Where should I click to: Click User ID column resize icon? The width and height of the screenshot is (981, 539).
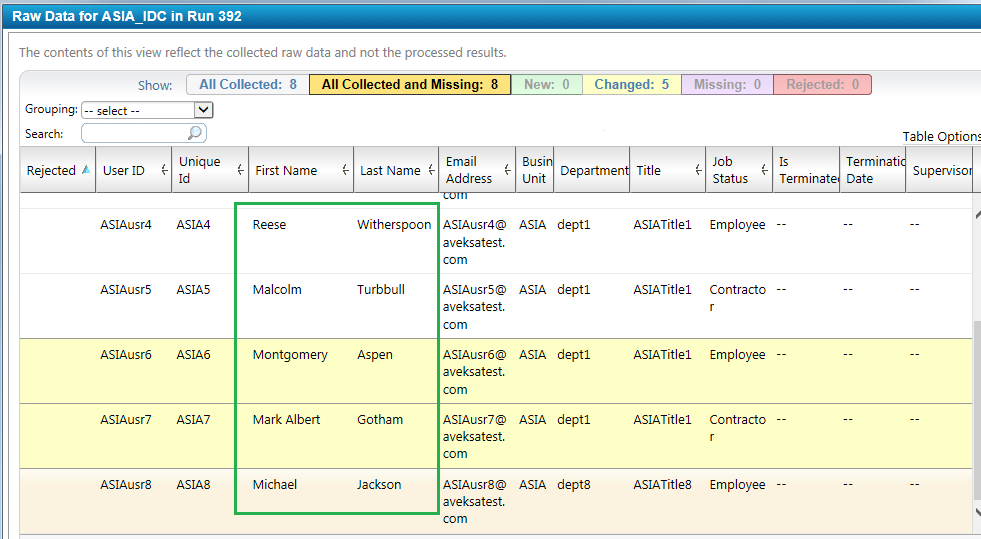pyautogui.click(x=164, y=171)
